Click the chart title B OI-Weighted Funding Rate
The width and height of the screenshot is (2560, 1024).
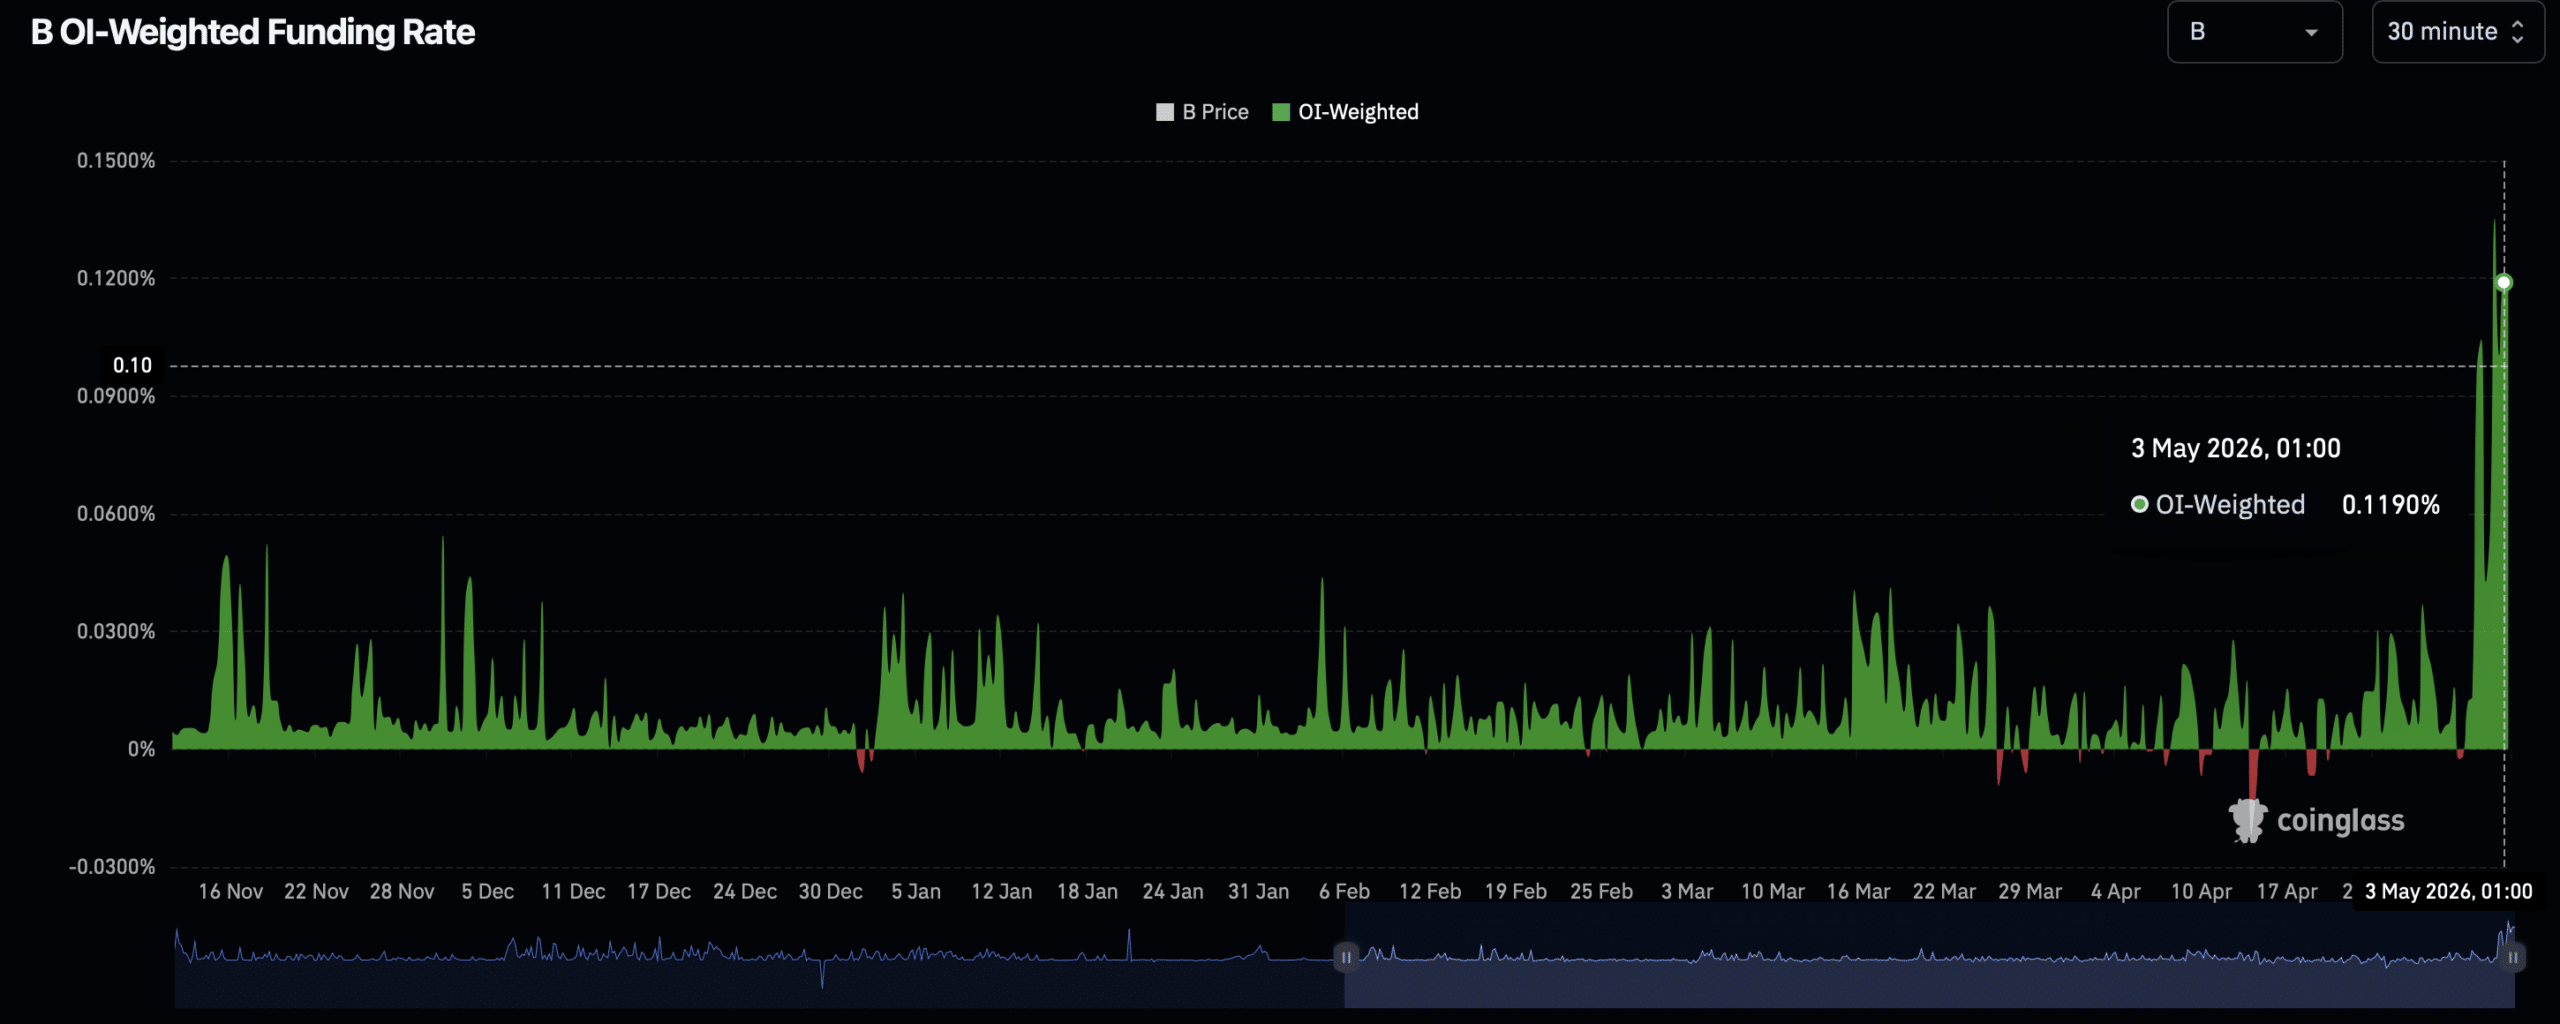coord(253,32)
